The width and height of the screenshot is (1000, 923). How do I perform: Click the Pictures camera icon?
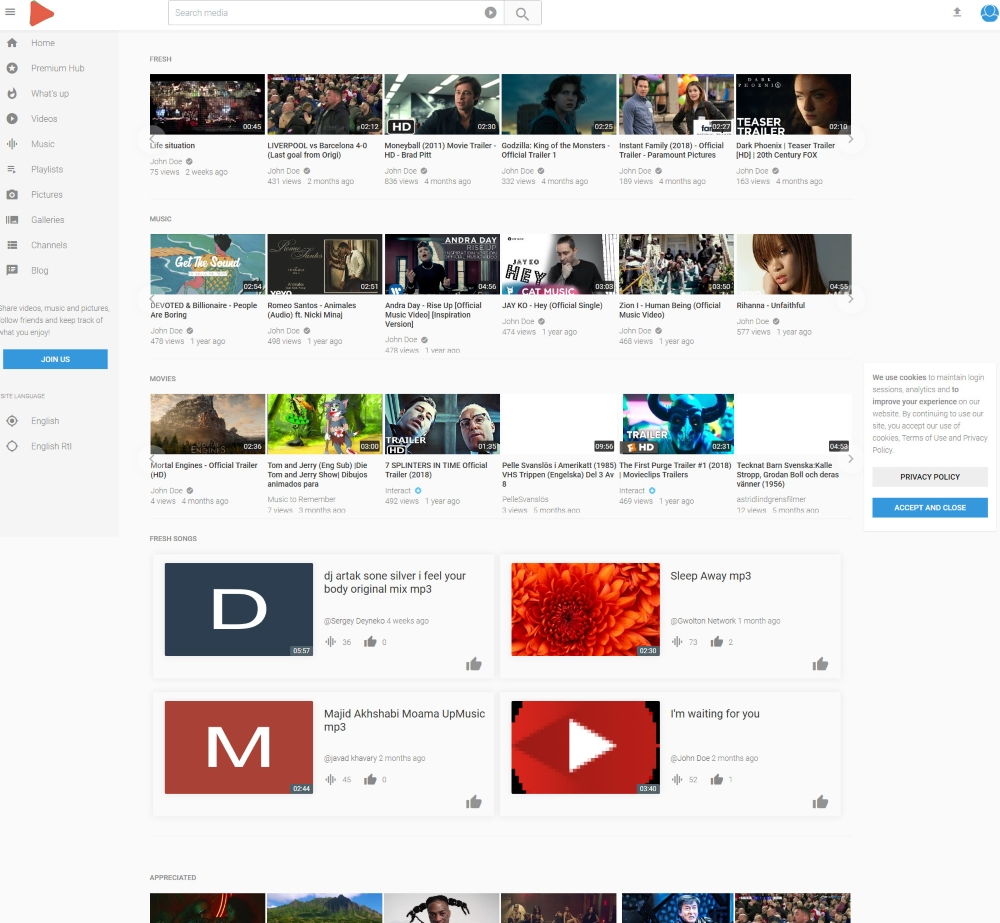pos(12,195)
